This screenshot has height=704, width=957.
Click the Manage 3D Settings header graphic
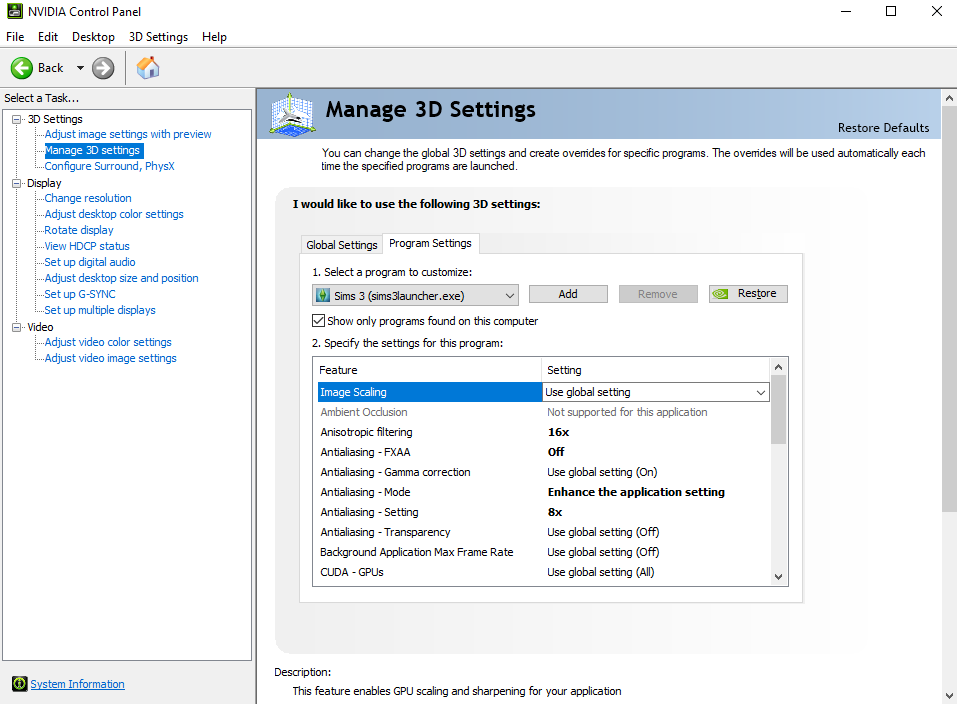[292, 114]
